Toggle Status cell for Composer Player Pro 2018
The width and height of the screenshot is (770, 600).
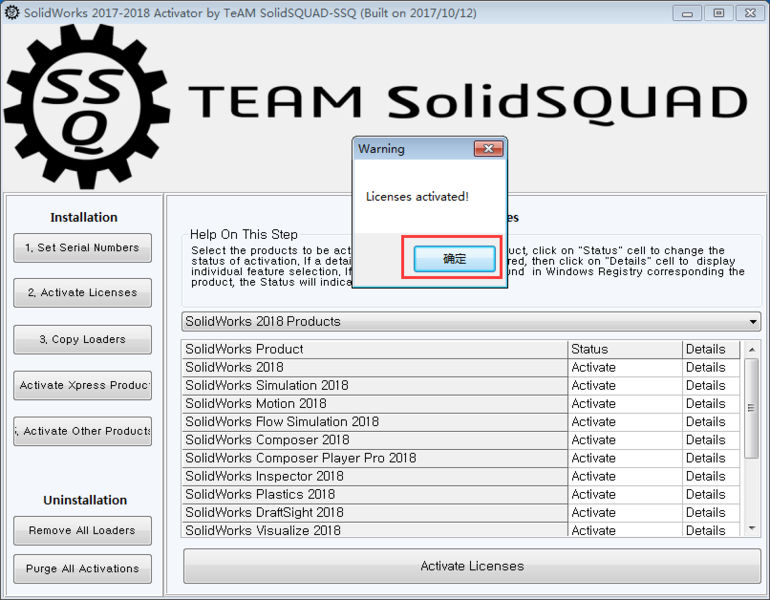[x=625, y=458]
